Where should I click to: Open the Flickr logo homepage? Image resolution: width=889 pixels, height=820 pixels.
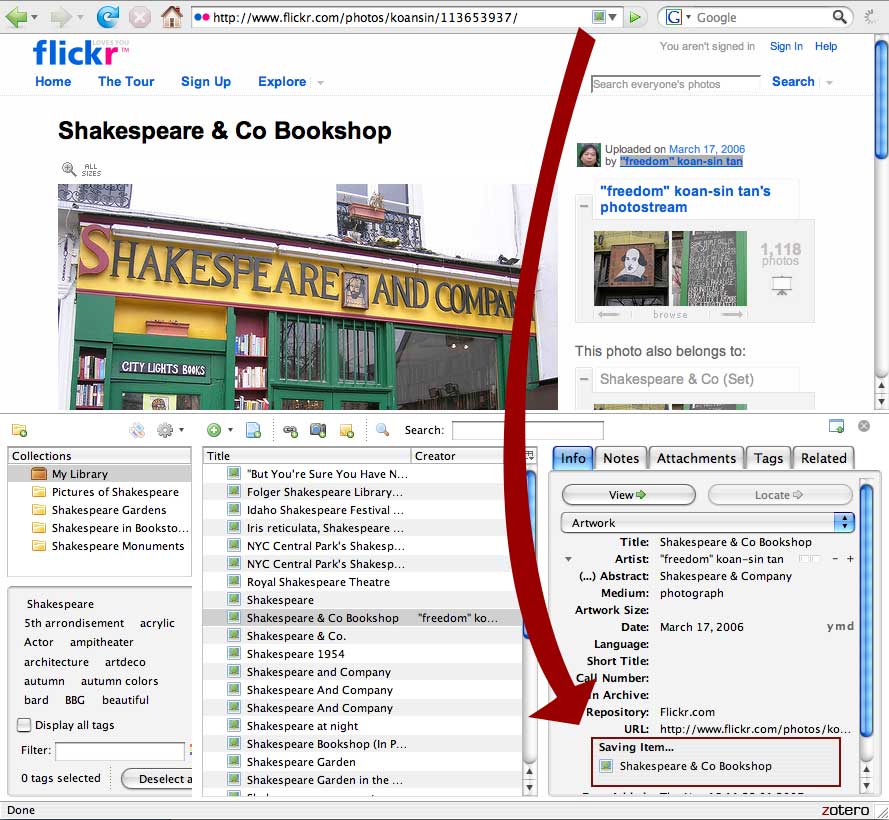tap(81, 53)
